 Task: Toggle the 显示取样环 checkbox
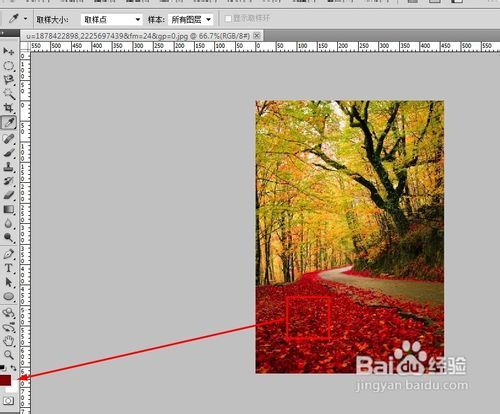[228, 19]
